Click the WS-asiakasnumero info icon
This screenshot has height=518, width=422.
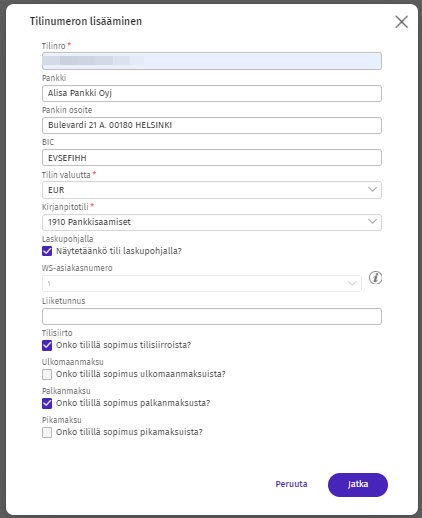pos(375,278)
